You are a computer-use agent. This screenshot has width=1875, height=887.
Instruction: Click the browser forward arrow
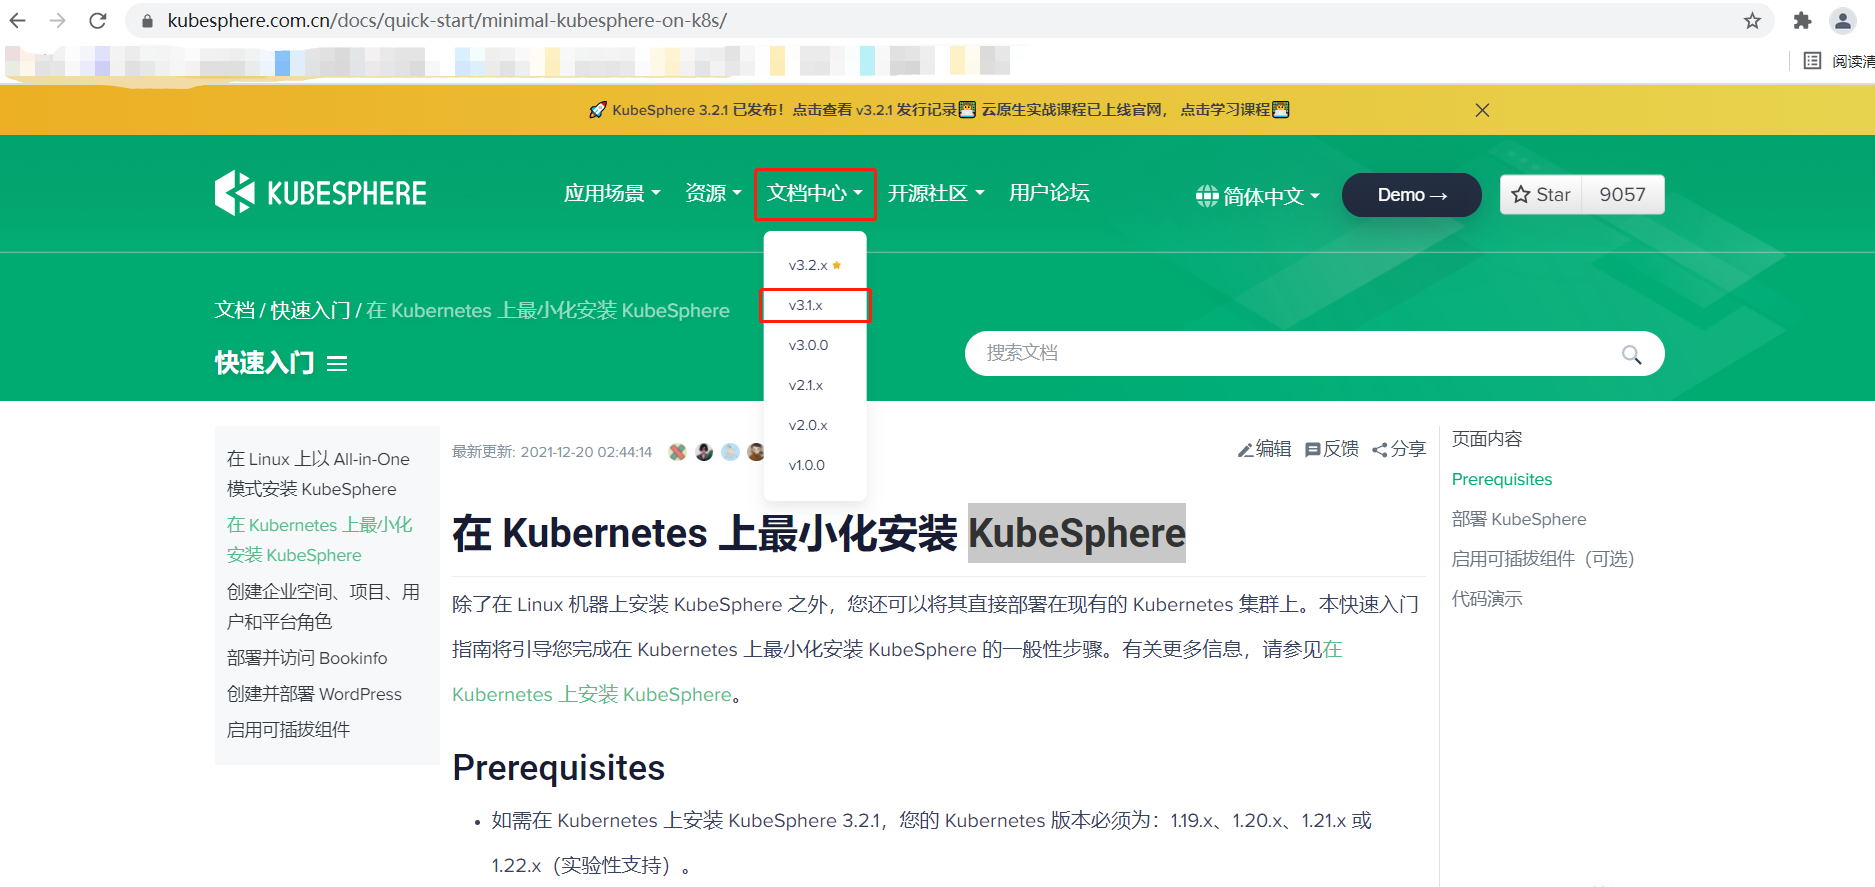pyautogui.click(x=58, y=20)
